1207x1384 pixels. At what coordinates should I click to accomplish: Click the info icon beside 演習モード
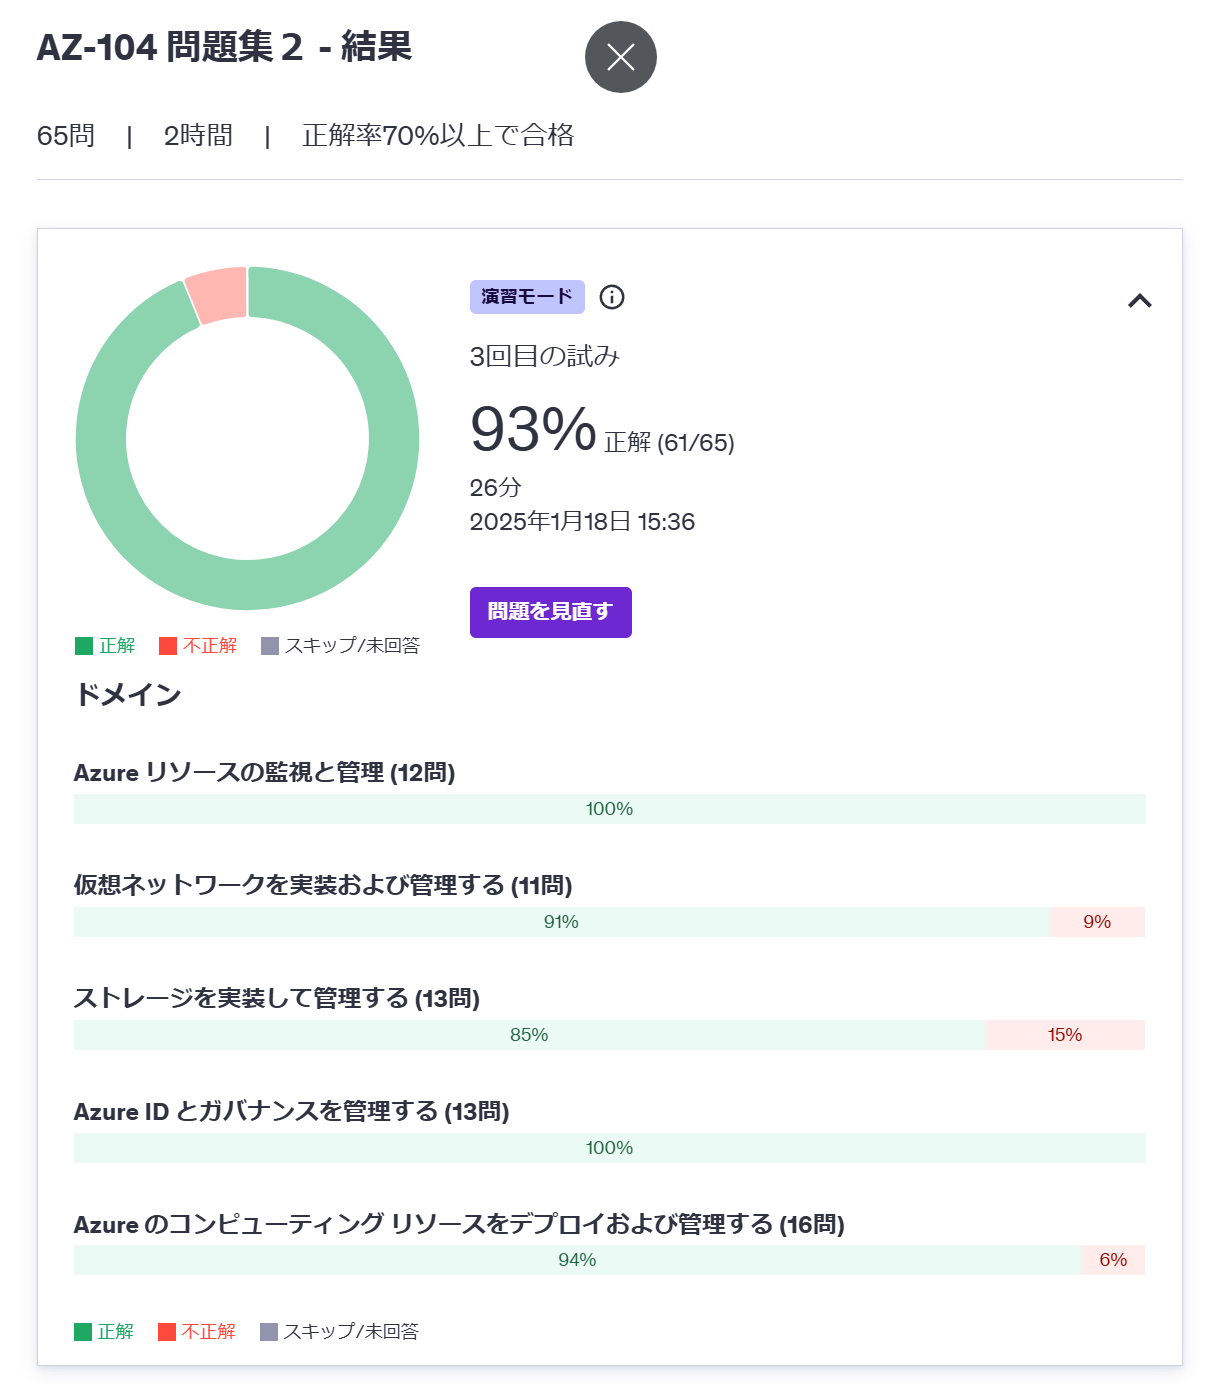point(612,297)
